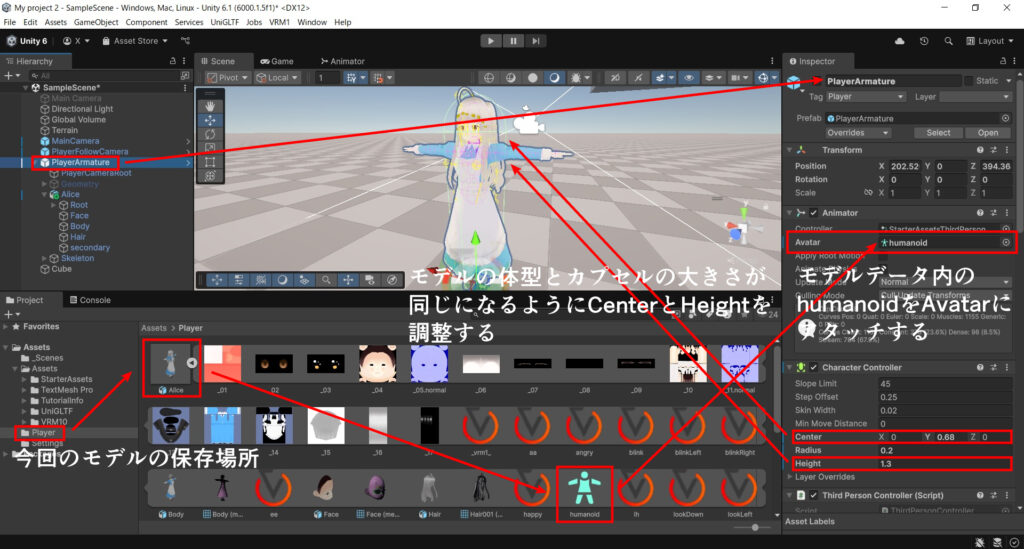The height and width of the screenshot is (549, 1024).
Task: Toggle the Static checkbox in Inspector
Action: tap(968, 81)
